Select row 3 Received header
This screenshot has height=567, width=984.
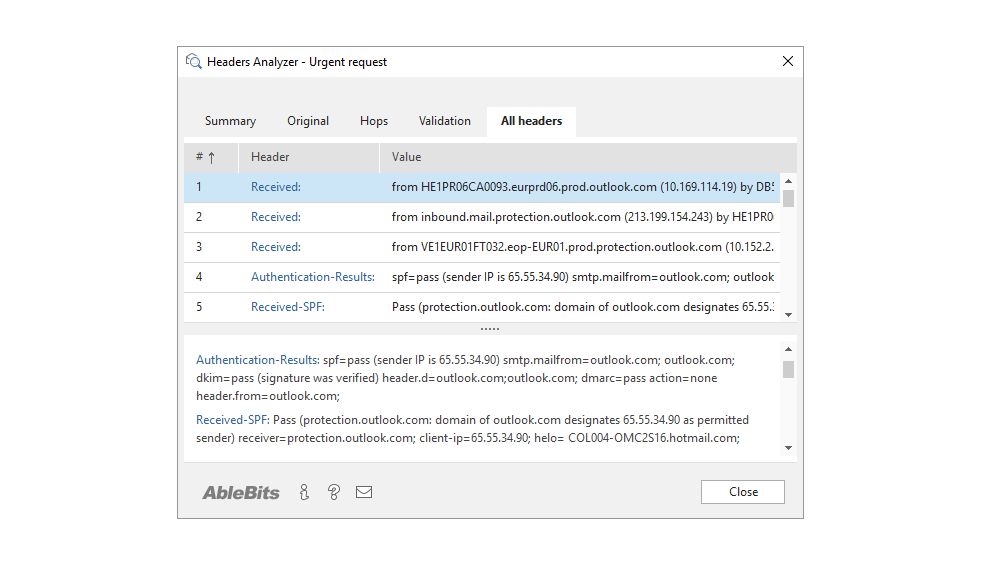click(482, 247)
